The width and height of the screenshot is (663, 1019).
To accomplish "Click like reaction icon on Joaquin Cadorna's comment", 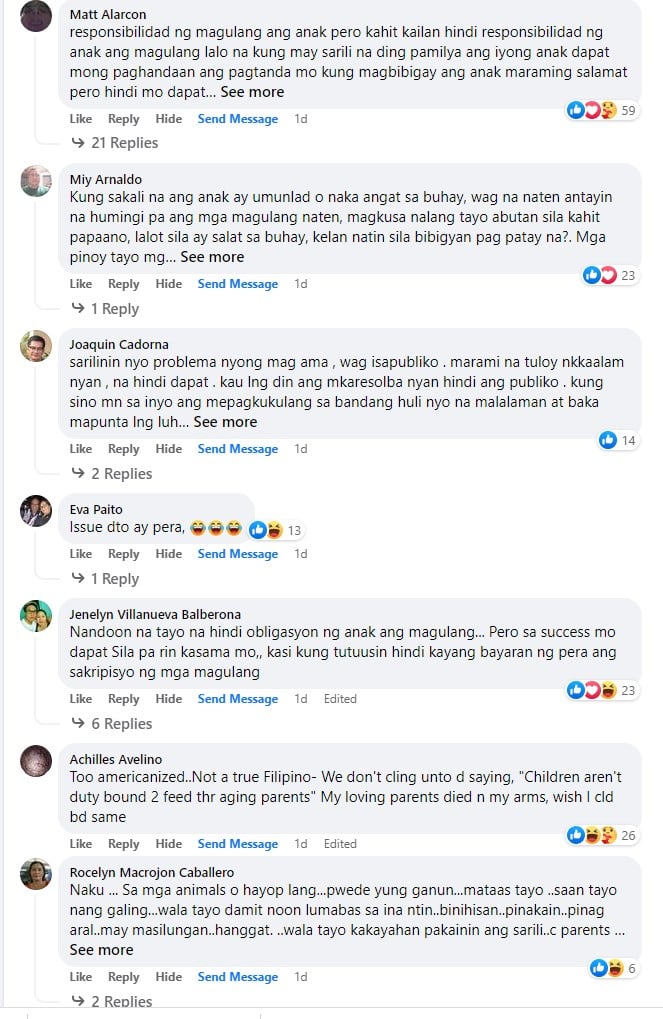I will pyautogui.click(x=607, y=441).
